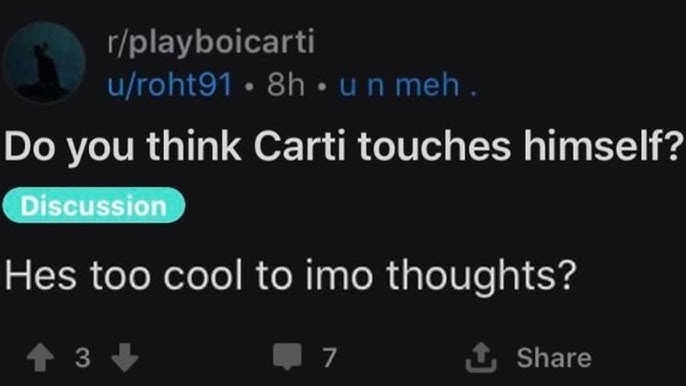Screen dimensions: 686x386
Task: Click the vote score of 3
Action: [x=83, y=358]
